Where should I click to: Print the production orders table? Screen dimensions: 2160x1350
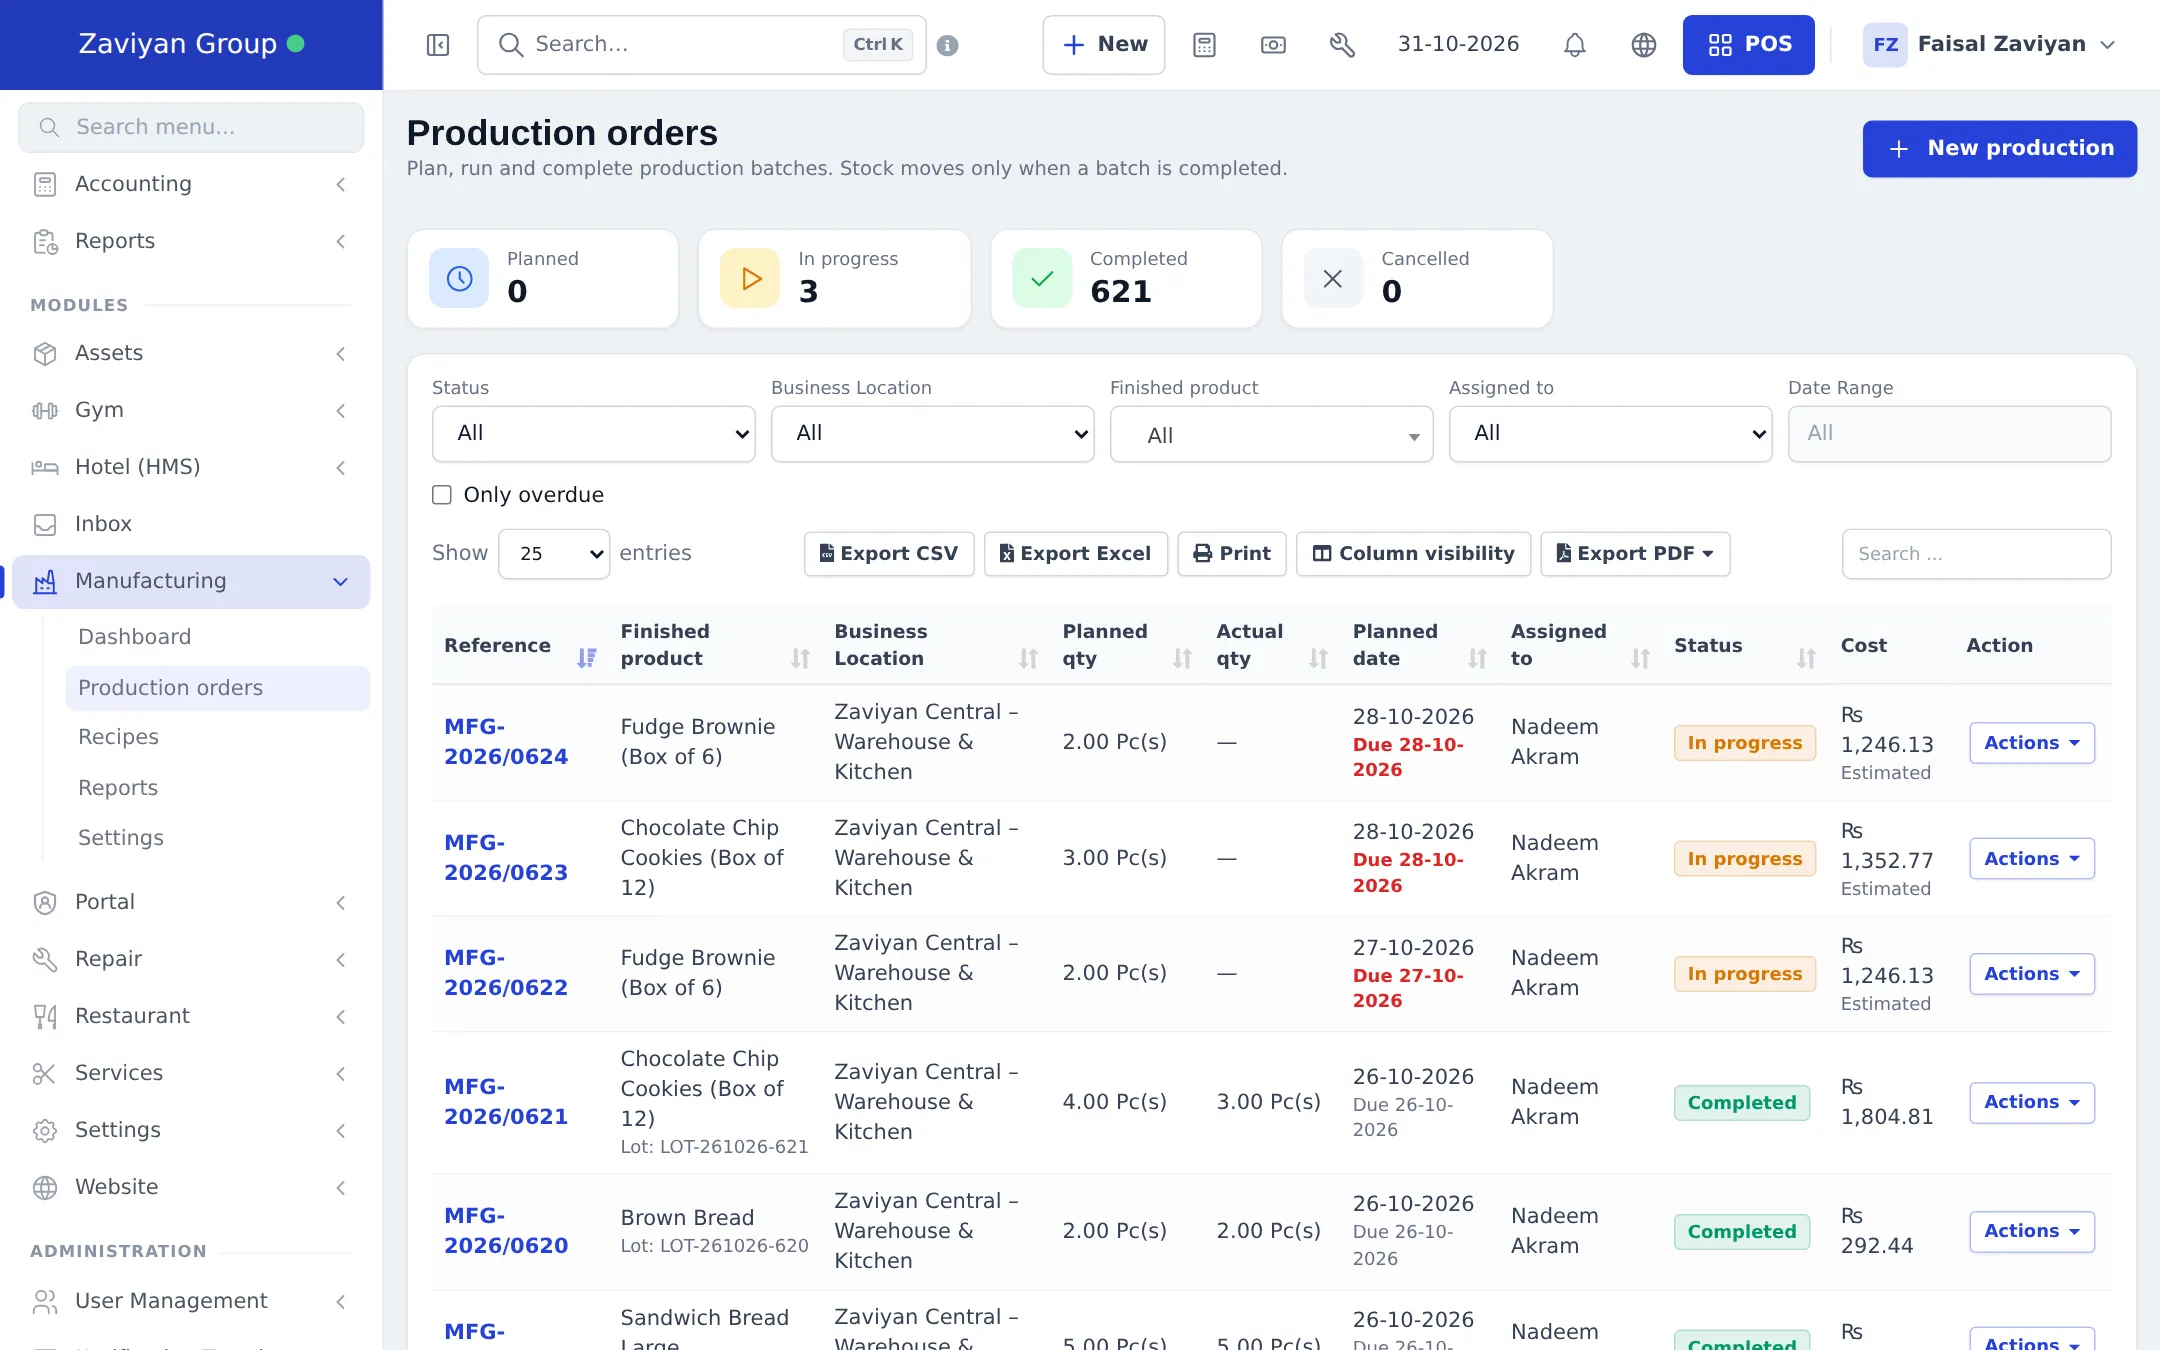pyautogui.click(x=1232, y=553)
